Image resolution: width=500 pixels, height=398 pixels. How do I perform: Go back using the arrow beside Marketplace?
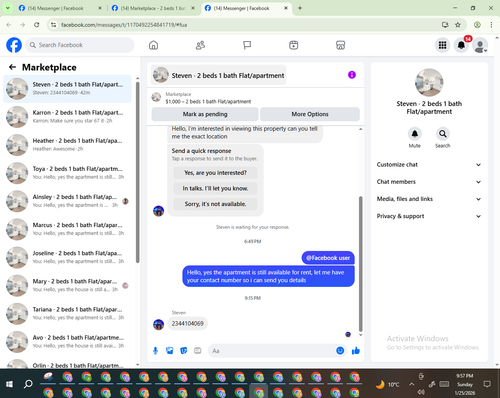[x=12, y=67]
